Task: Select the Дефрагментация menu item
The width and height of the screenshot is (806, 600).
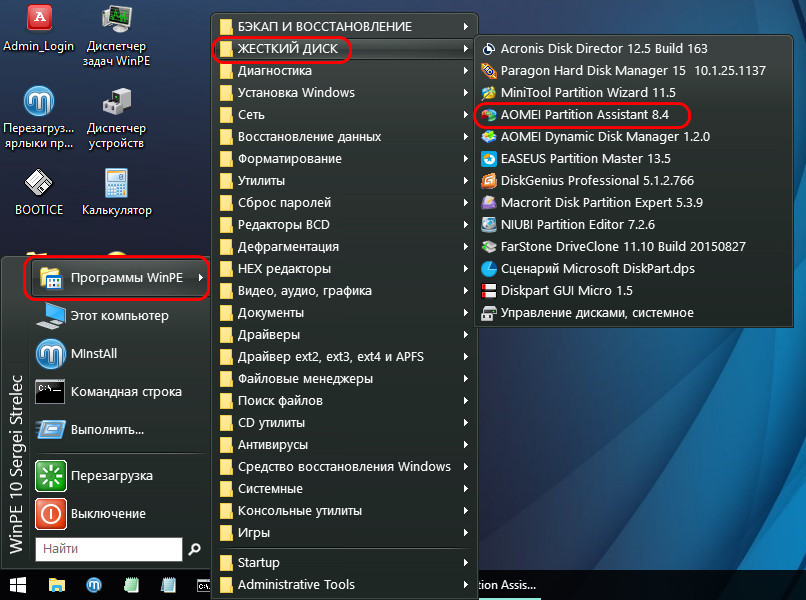Action: (344, 247)
